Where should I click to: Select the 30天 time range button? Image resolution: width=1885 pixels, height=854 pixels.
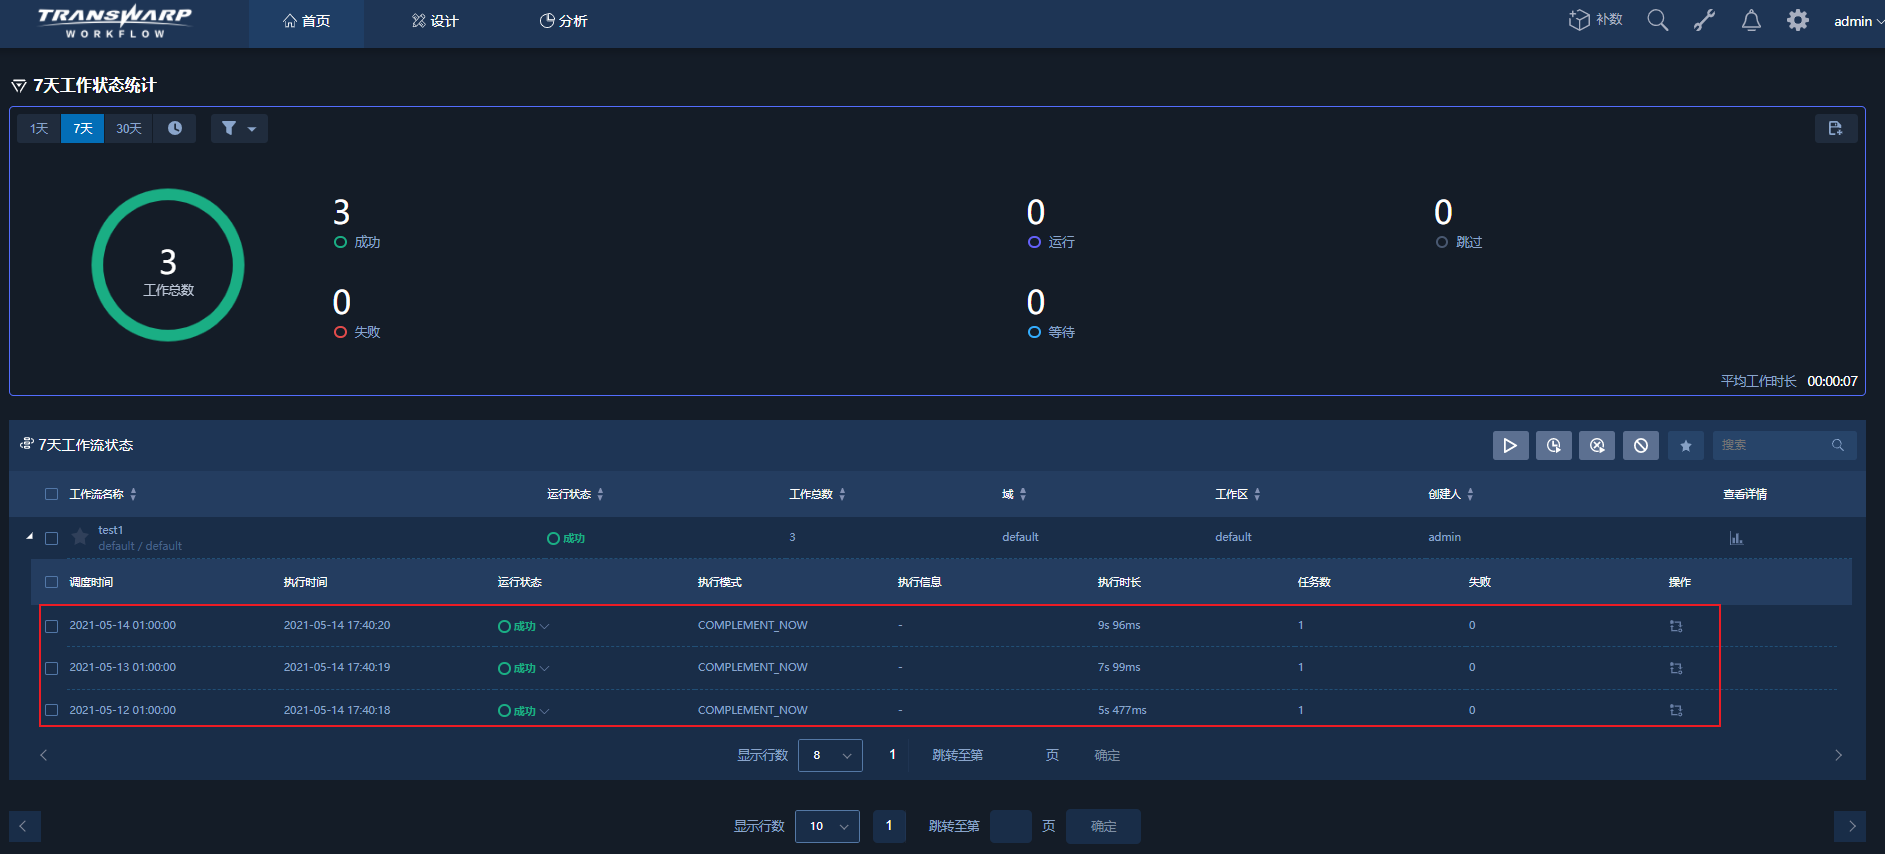[128, 128]
